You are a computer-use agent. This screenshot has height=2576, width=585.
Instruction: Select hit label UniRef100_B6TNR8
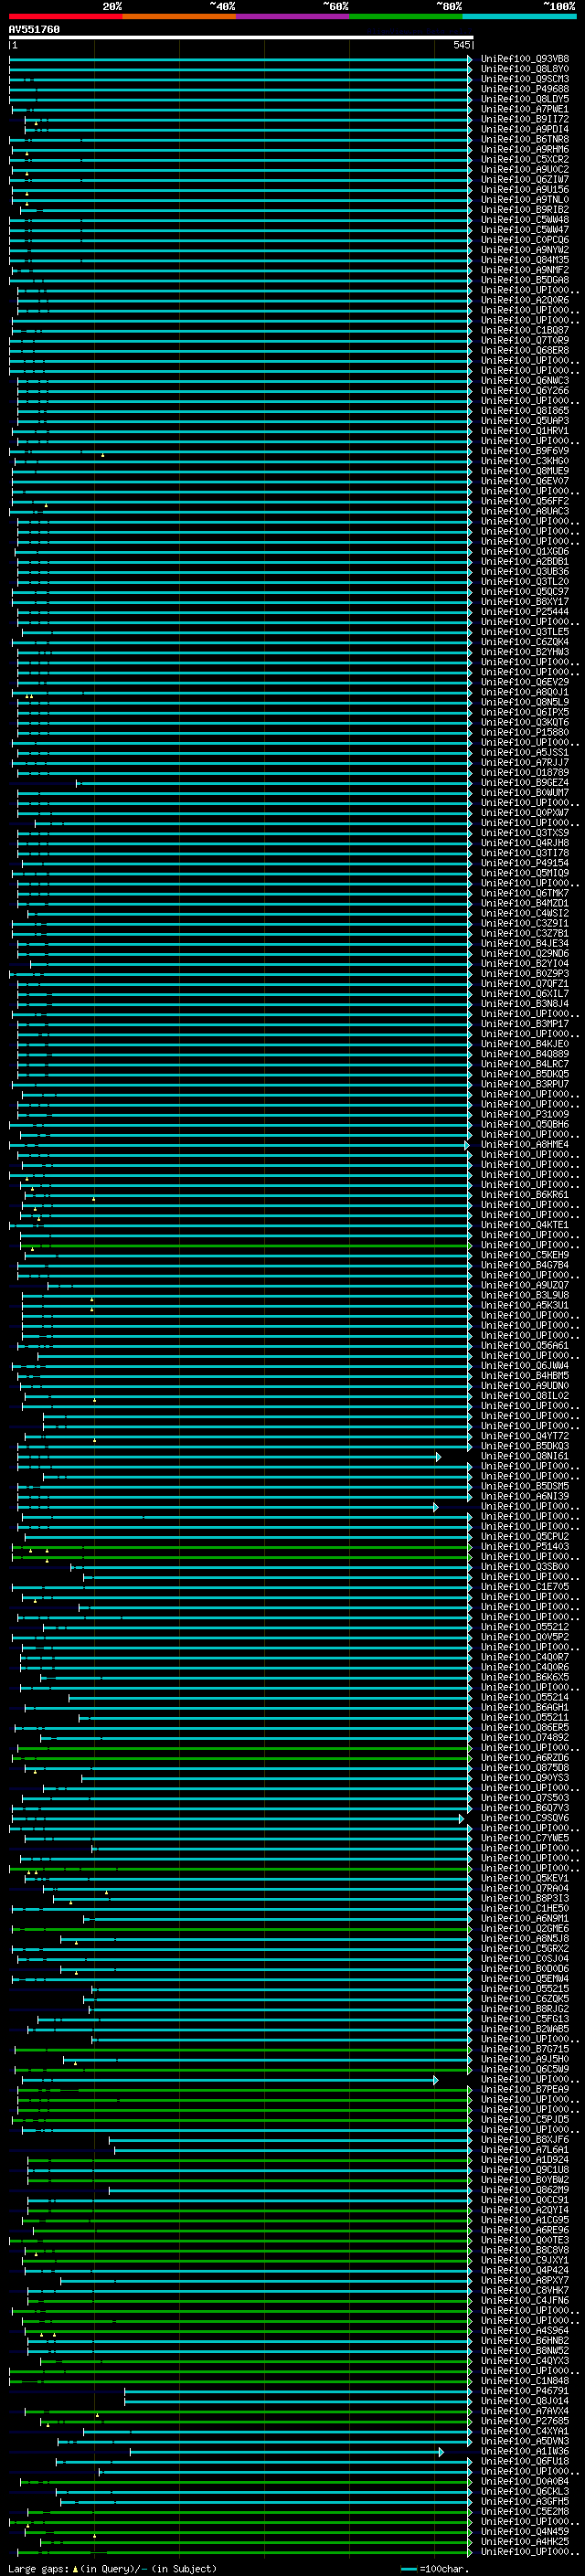[525, 139]
